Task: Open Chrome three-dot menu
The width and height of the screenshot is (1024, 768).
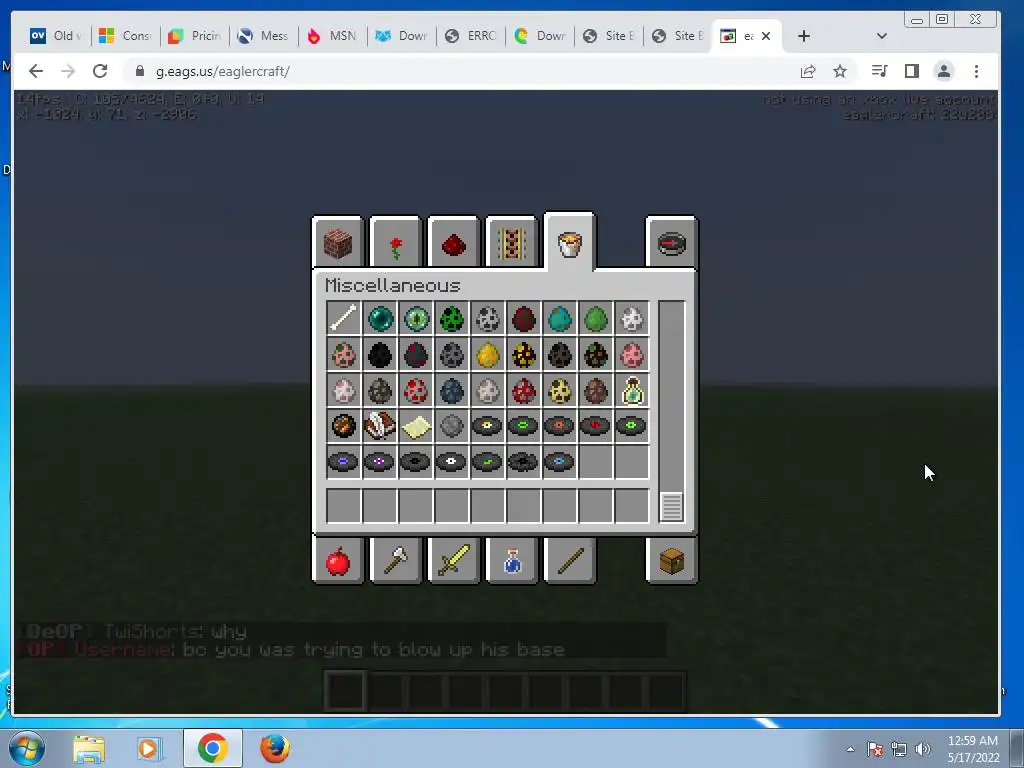Action: point(976,71)
